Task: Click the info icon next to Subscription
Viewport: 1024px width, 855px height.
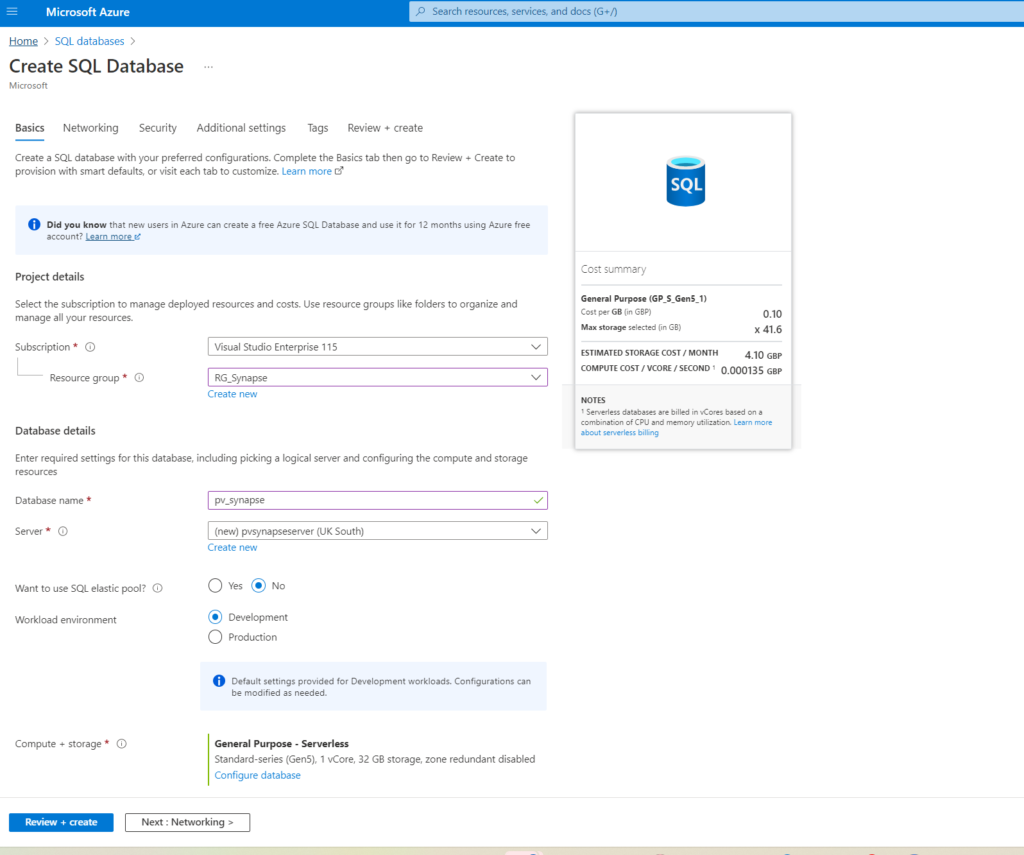Action: coord(90,347)
